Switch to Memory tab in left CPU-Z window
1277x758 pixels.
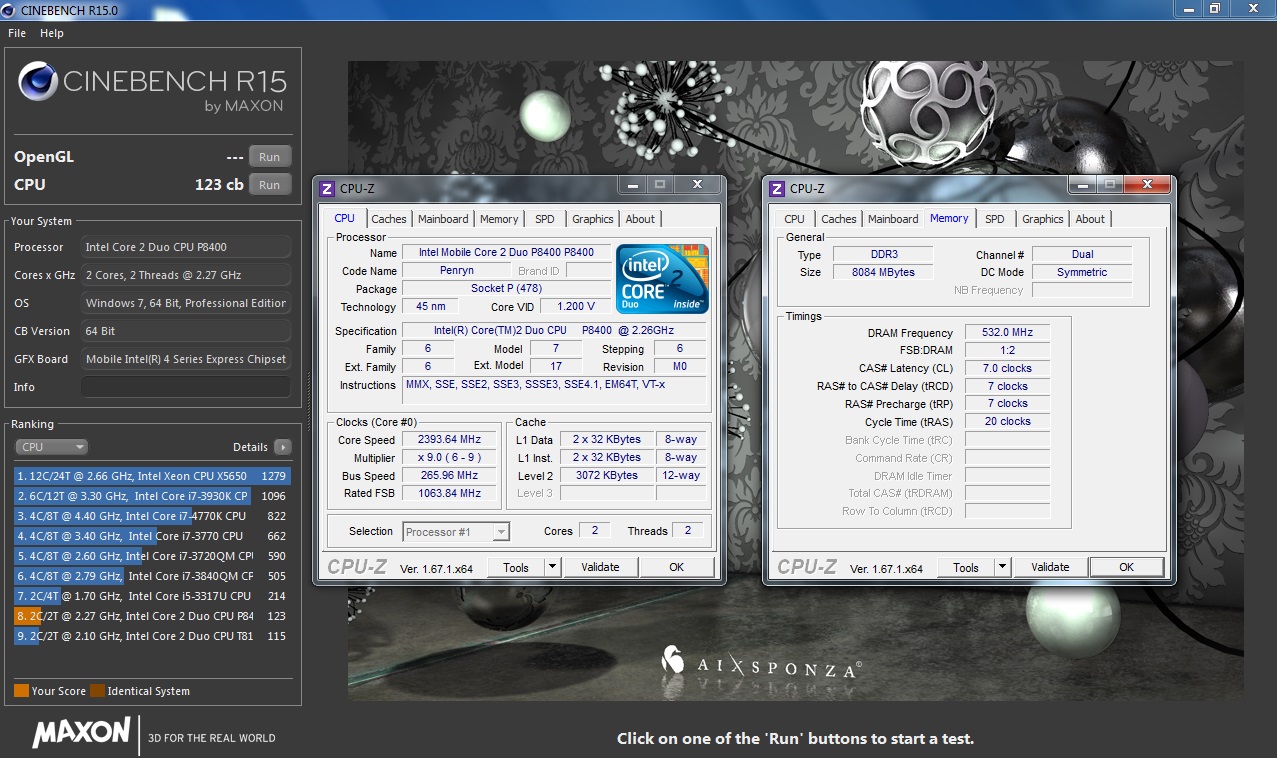pyautogui.click(x=499, y=219)
